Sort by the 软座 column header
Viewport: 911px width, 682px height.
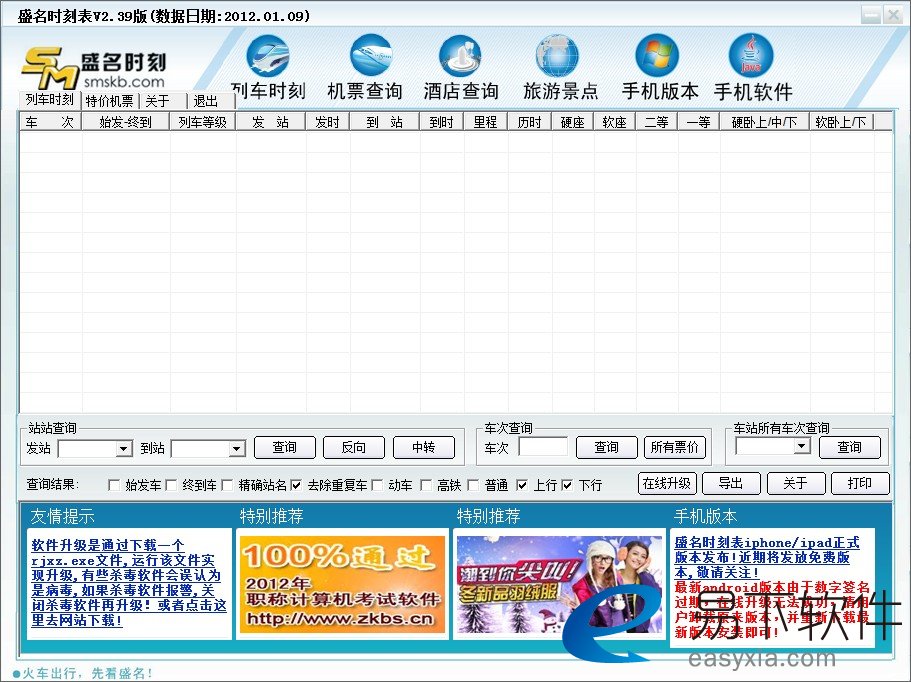(615, 122)
